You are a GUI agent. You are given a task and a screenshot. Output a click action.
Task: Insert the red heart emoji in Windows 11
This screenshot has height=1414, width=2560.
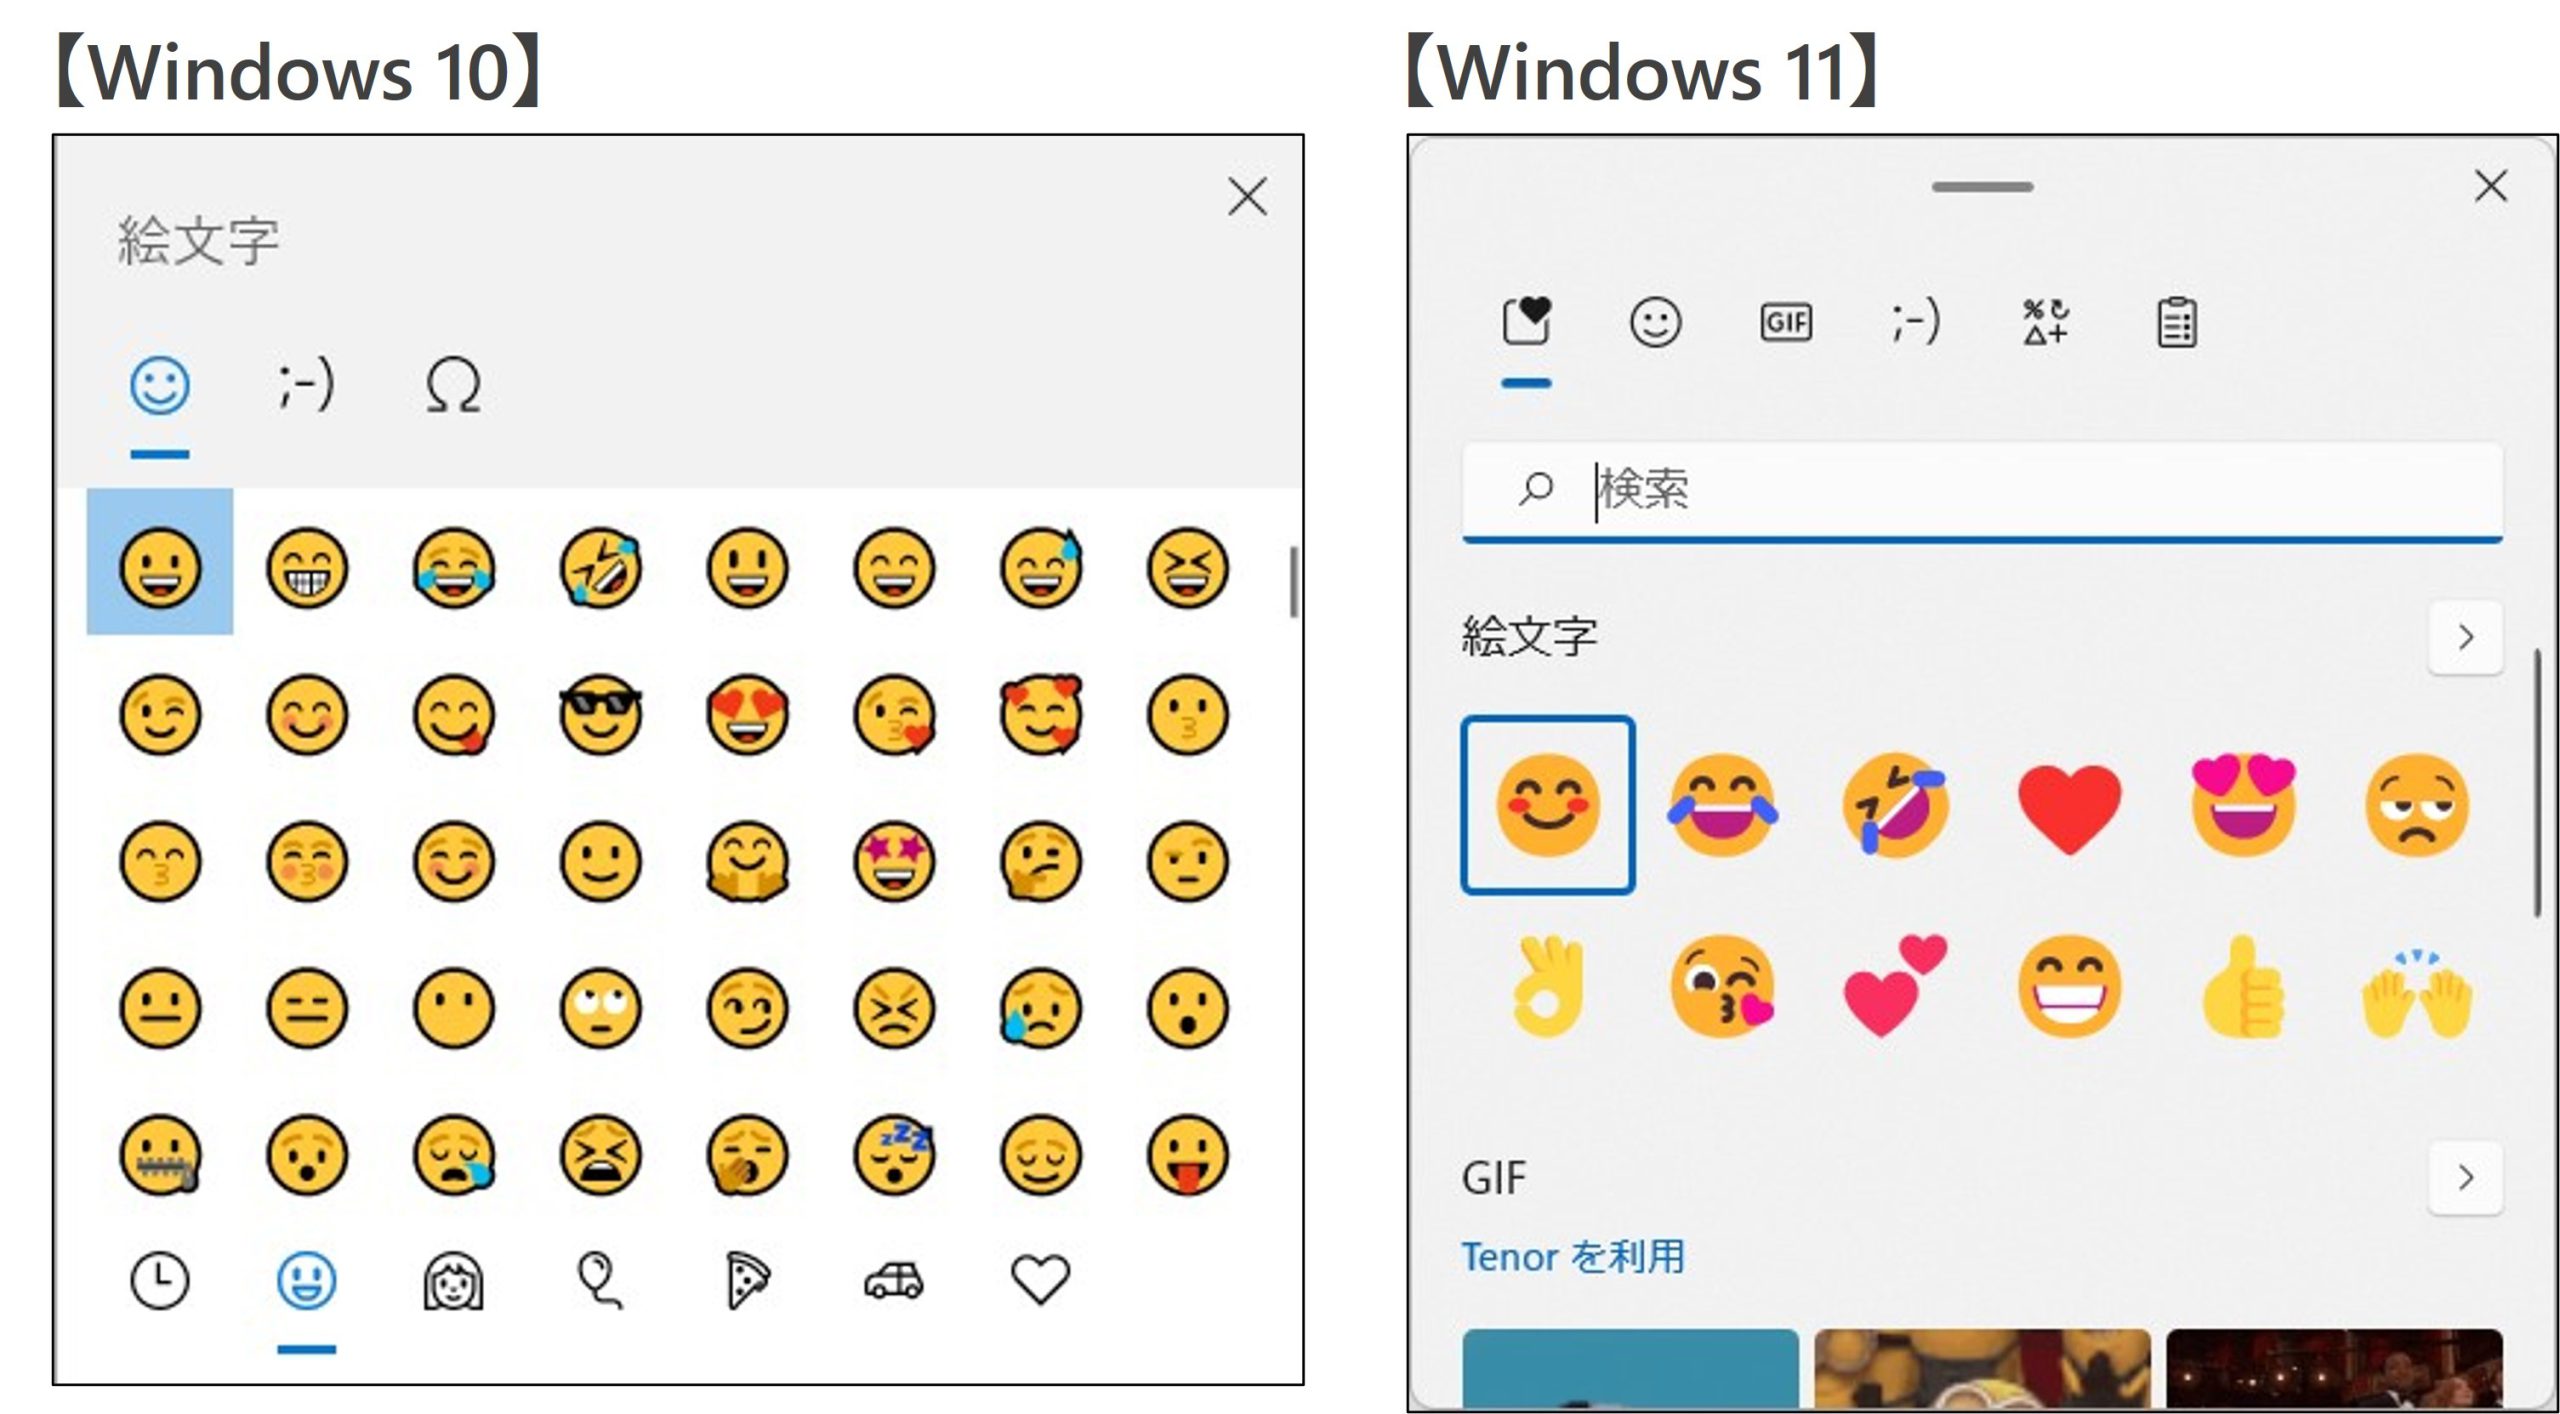[2069, 808]
